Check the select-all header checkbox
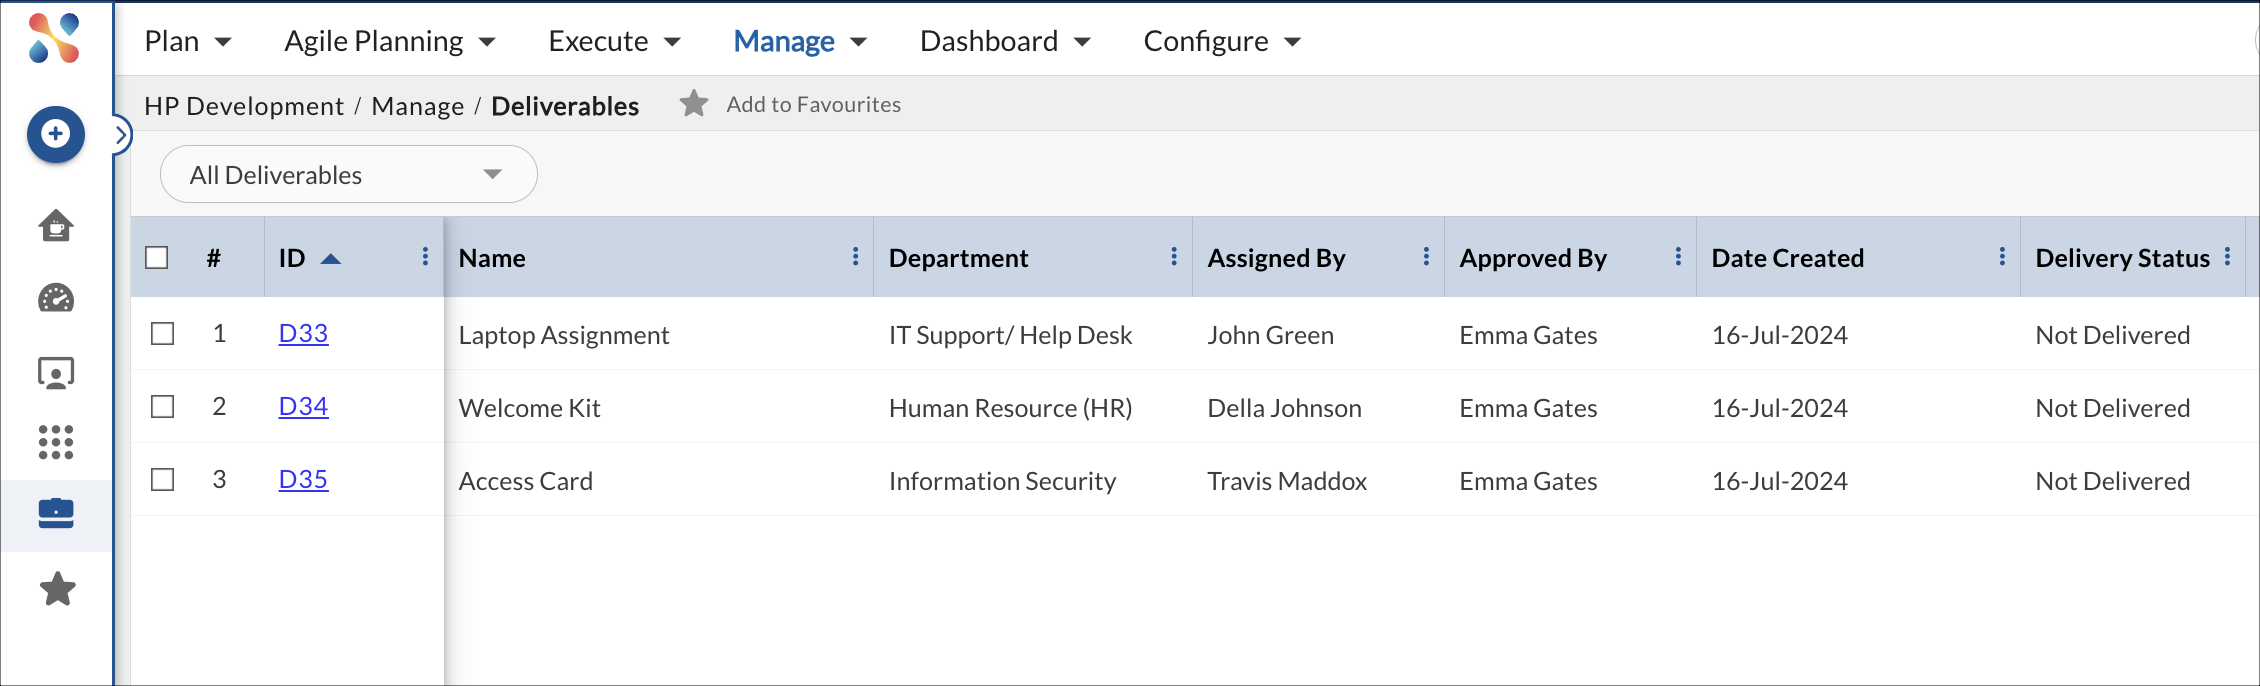The width and height of the screenshot is (2260, 686). click(x=157, y=258)
